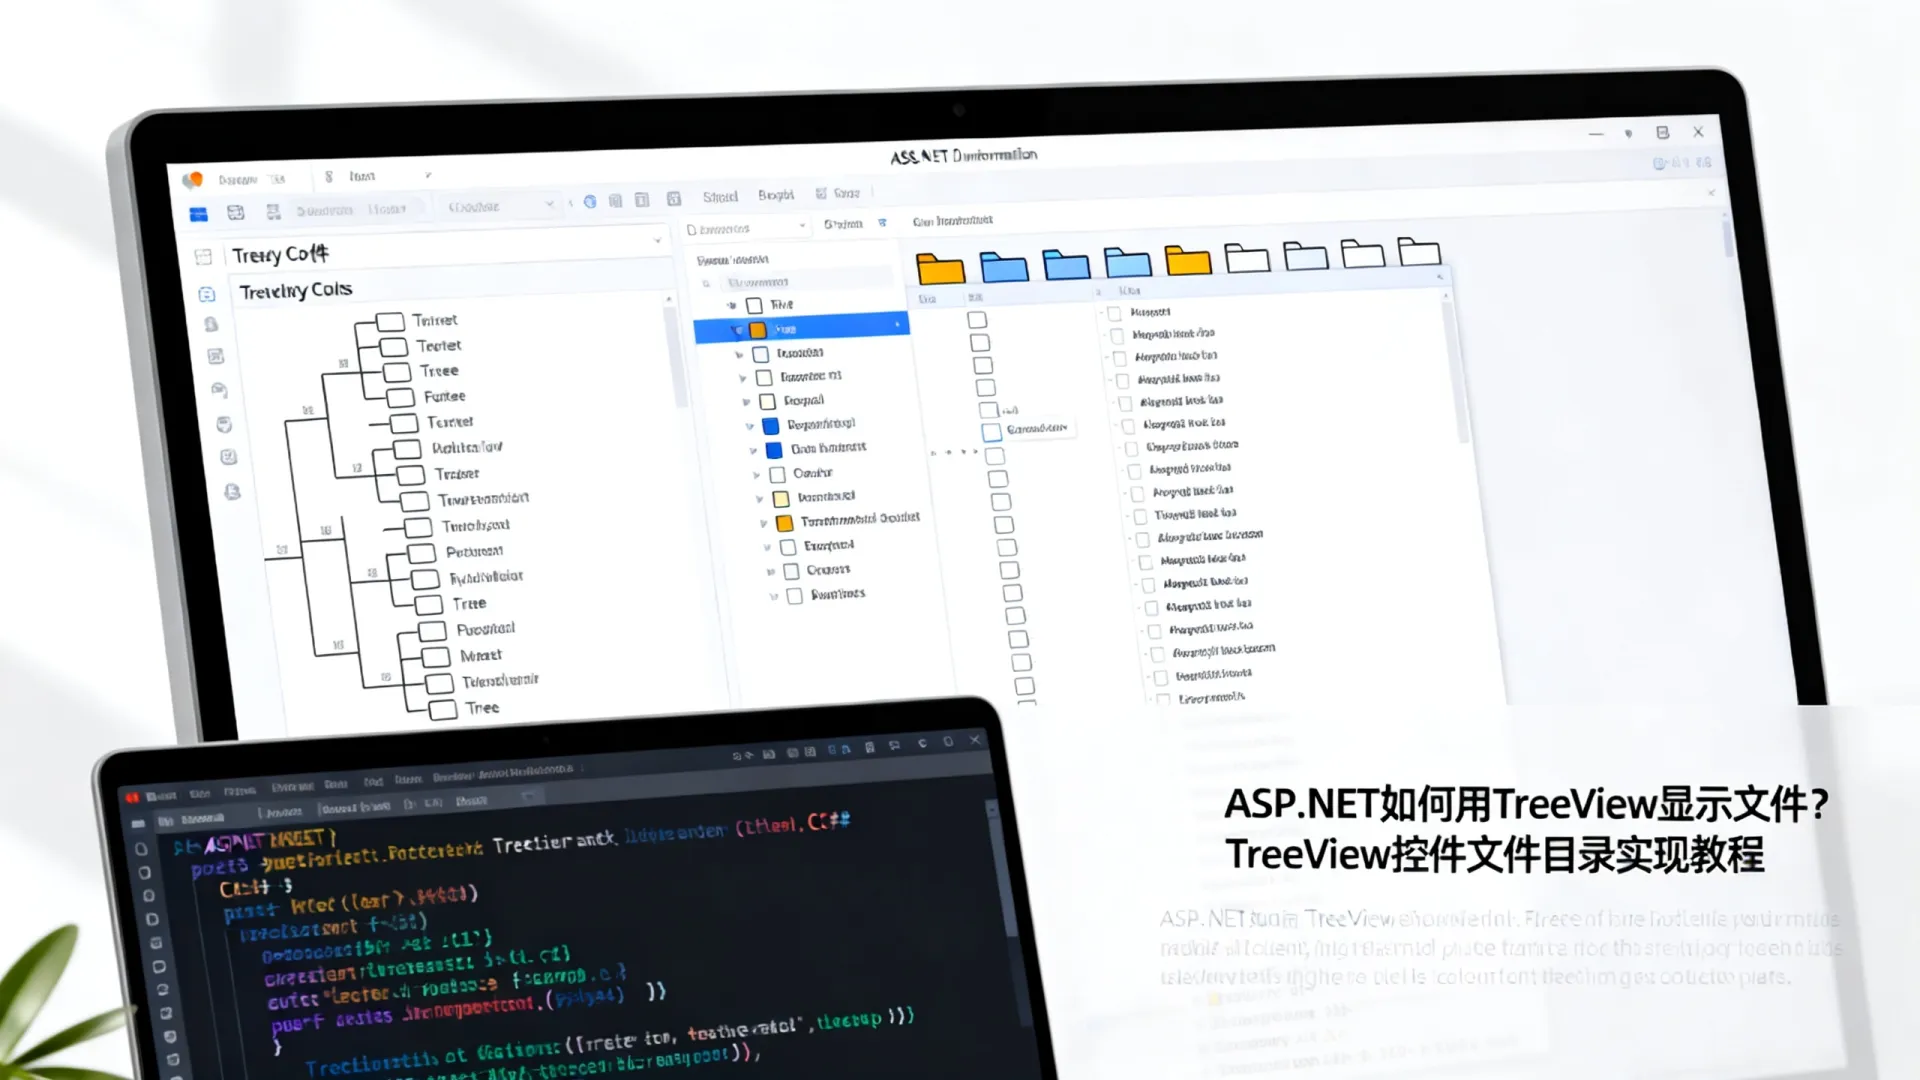Tick the box of the 'Teetet' tree node
Image resolution: width=1920 pixels, height=1080 pixels.
coord(394,346)
